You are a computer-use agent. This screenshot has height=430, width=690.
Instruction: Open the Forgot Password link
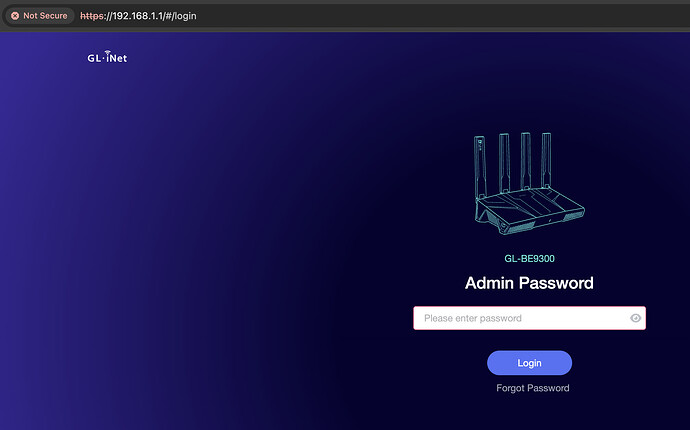[532, 388]
